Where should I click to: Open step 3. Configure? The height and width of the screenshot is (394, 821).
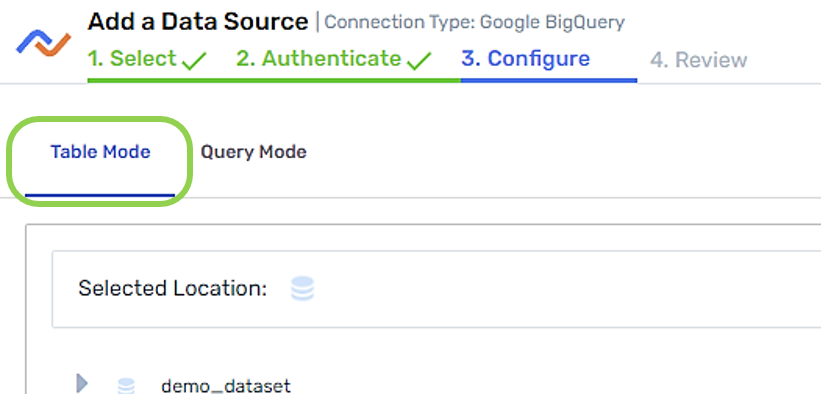pyautogui.click(x=525, y=59)
